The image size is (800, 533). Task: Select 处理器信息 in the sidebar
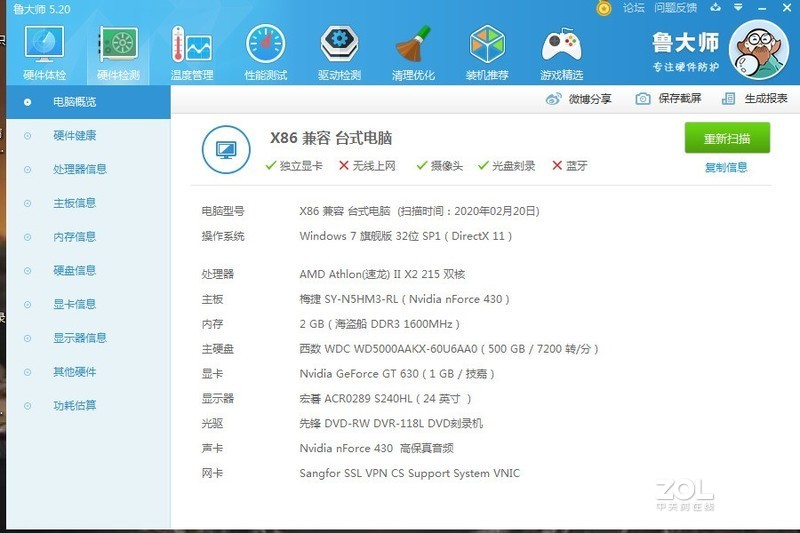[88, 169]
